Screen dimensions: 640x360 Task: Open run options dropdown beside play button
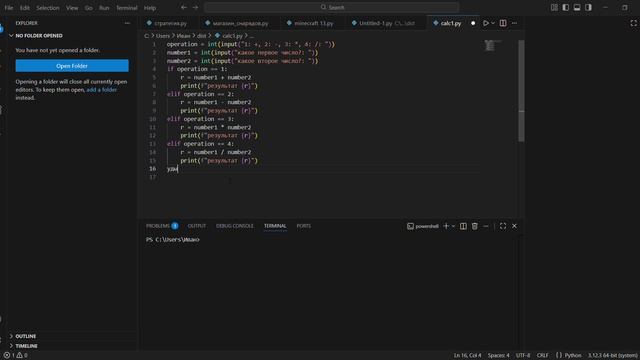493,23
